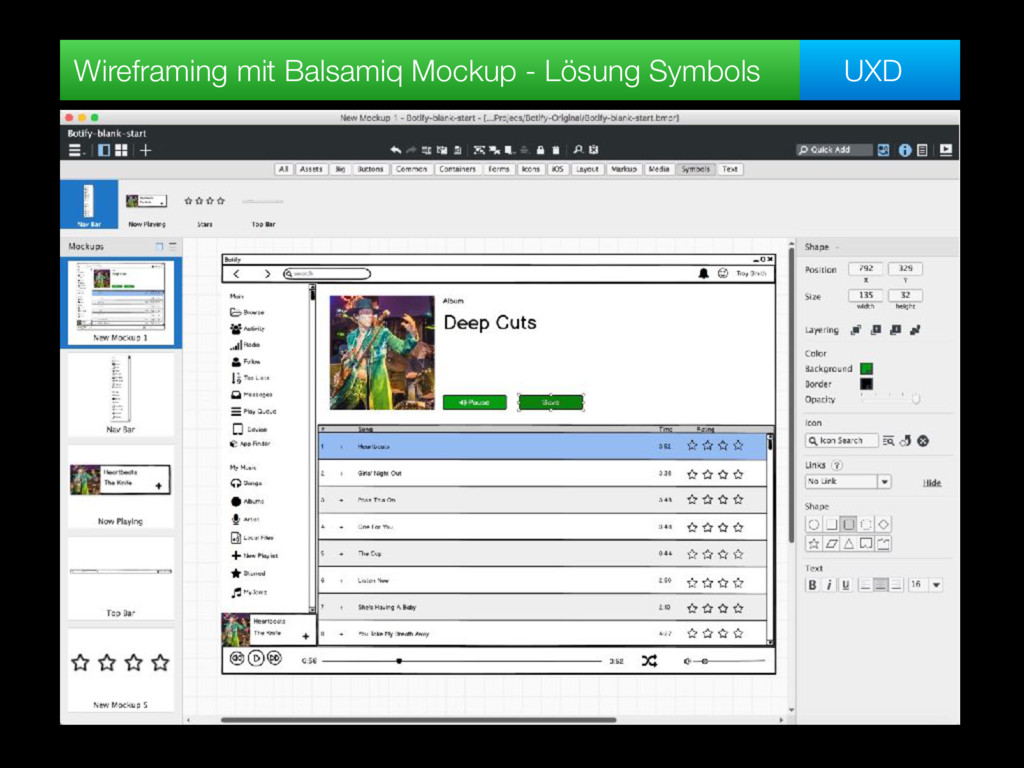Open the Mockups panel options menu
Screen dimensions: 1024x768
coord(173,246)
